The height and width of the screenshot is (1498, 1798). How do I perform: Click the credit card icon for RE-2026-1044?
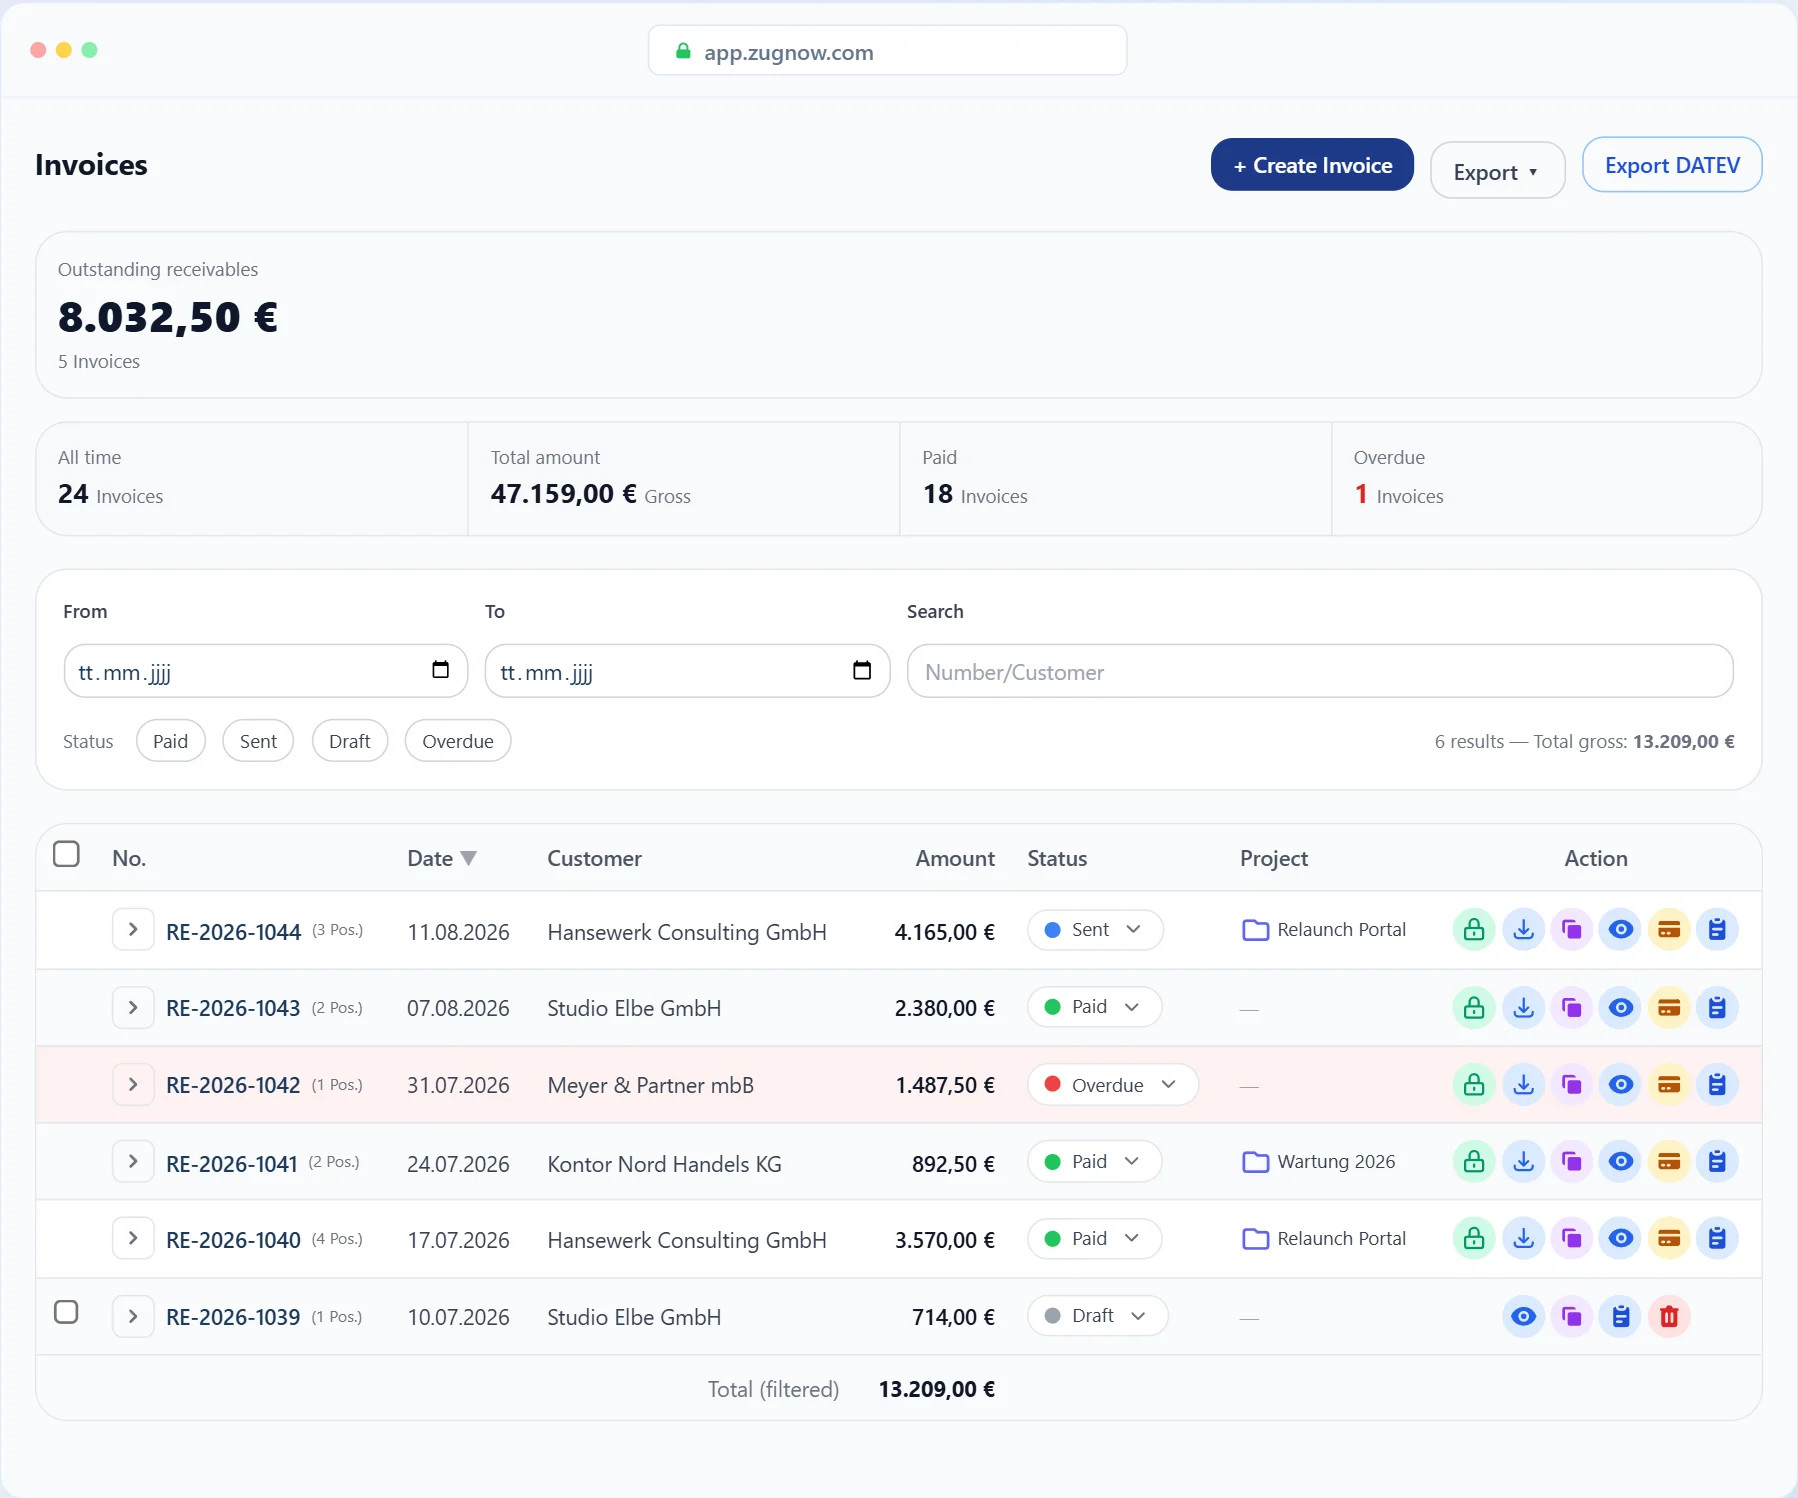point(1669,930)
